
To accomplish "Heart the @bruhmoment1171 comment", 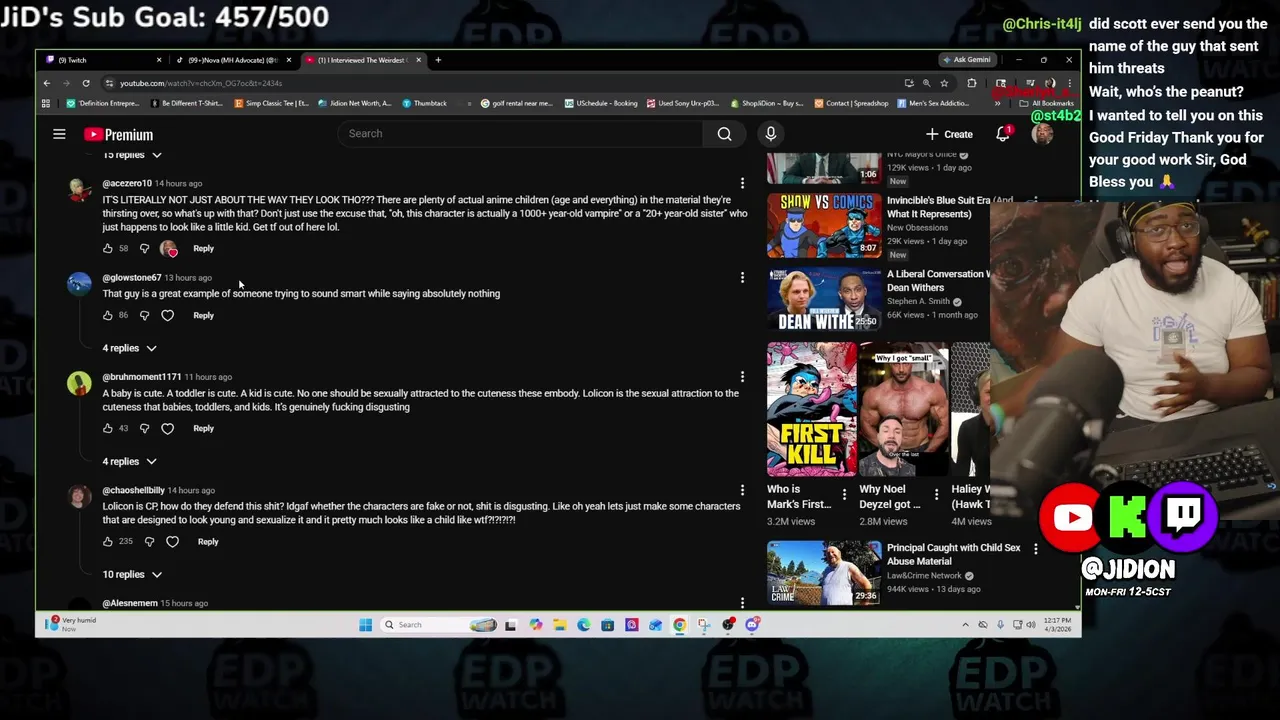I will (167, 428).
